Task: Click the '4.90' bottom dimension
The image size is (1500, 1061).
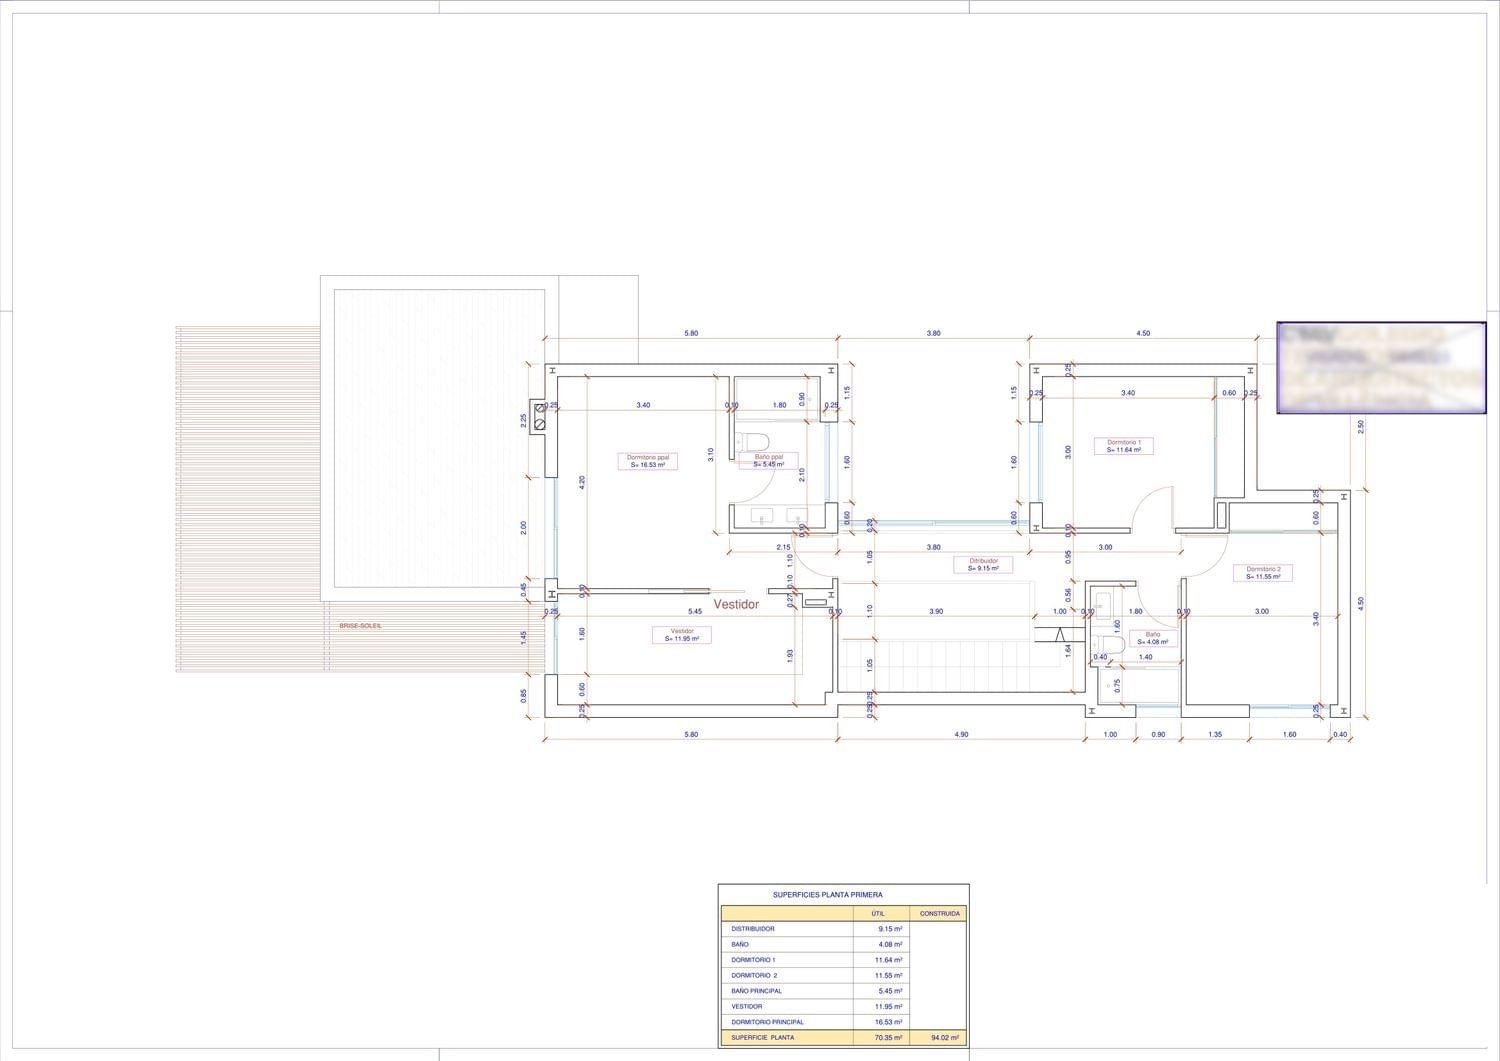Action: pyautogui.click(x=961, y=734)
